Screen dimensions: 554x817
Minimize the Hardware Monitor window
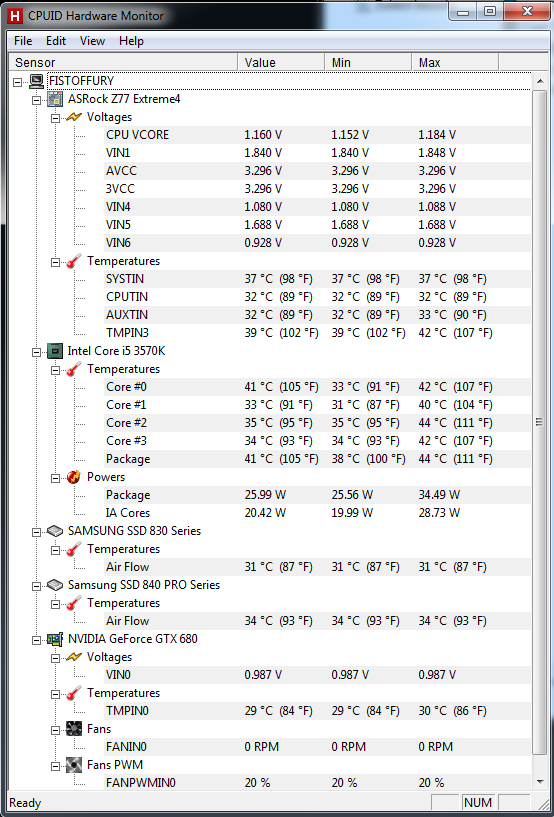coord(464,11)
